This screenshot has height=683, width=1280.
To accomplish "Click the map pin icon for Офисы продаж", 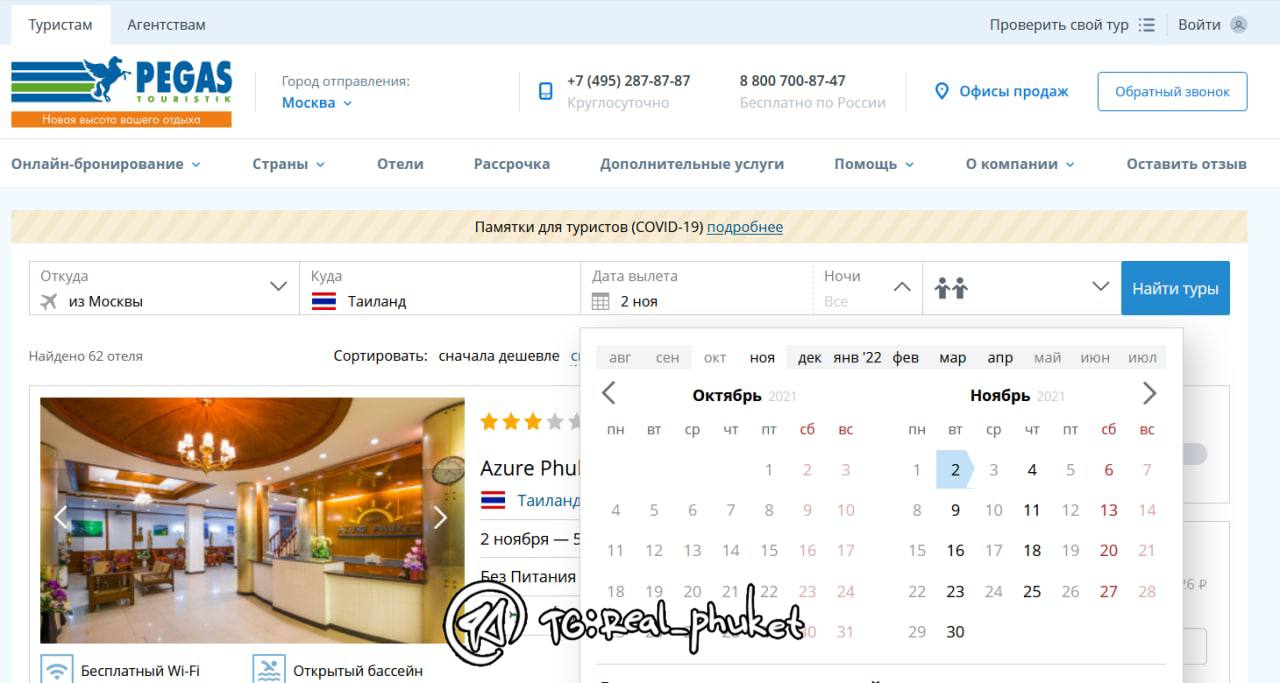I will pyautogui.click(x=940, y=91).
